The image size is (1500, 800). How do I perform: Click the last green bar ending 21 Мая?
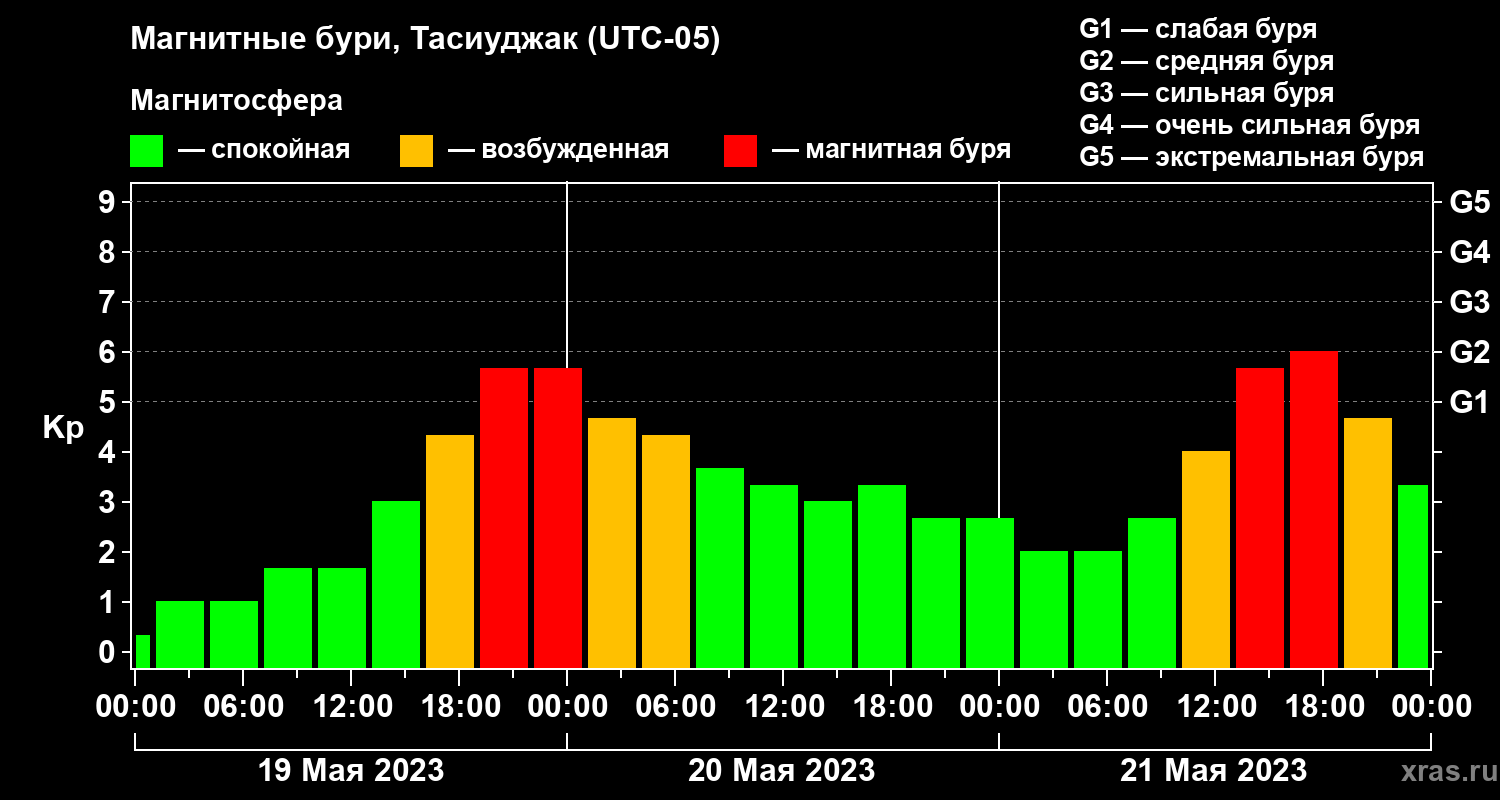tap(1413, 576)
